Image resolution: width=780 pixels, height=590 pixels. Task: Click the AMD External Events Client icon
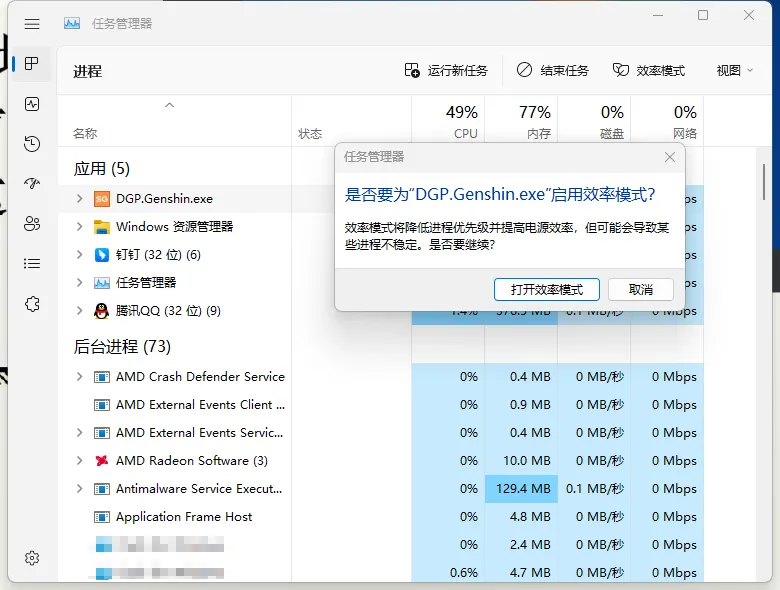(x=101, y=405)
